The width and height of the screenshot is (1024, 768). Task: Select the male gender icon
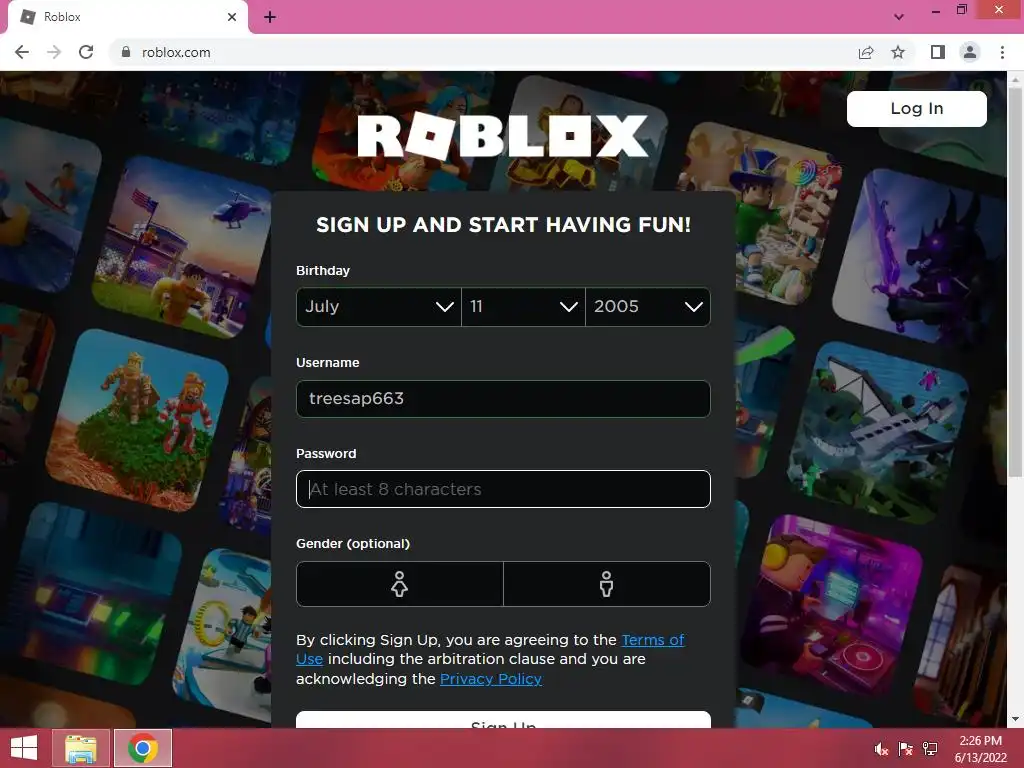pos(607,584)
